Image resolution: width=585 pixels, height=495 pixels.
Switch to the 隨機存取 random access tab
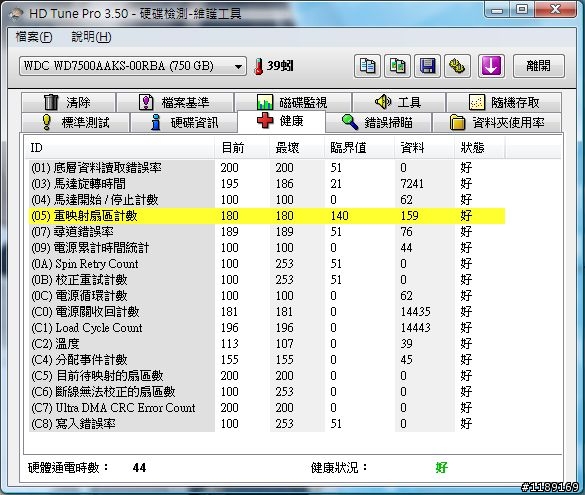tap(504, 102)
